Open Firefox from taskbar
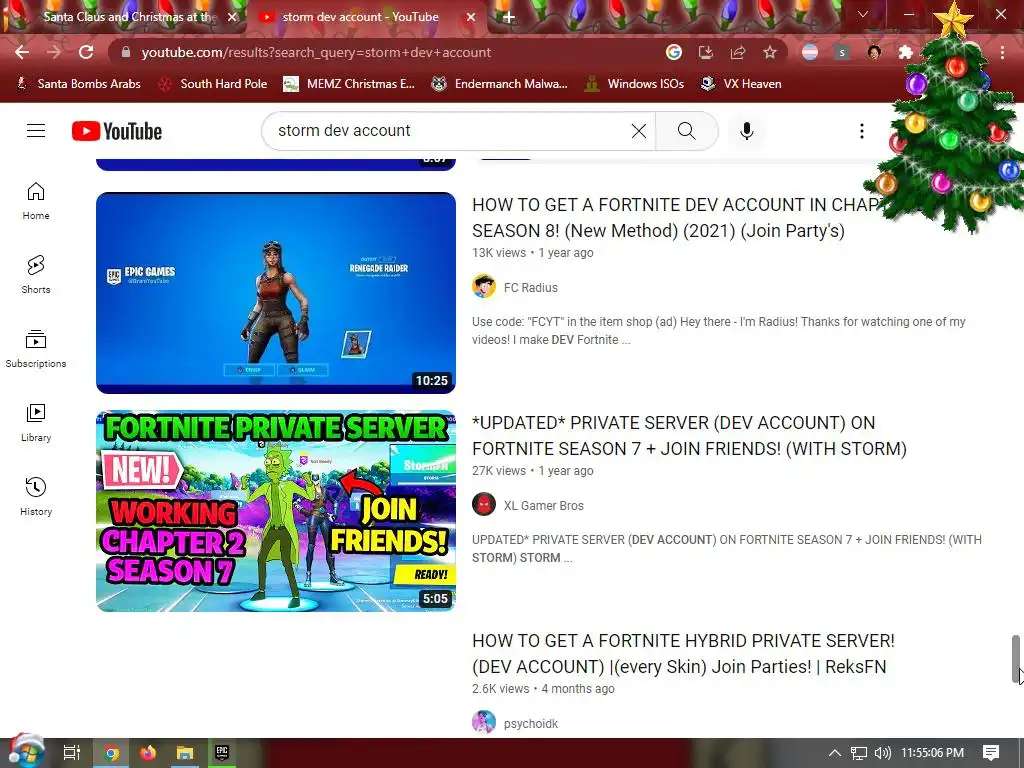The image size is (1024, 768). coord(148,753)
